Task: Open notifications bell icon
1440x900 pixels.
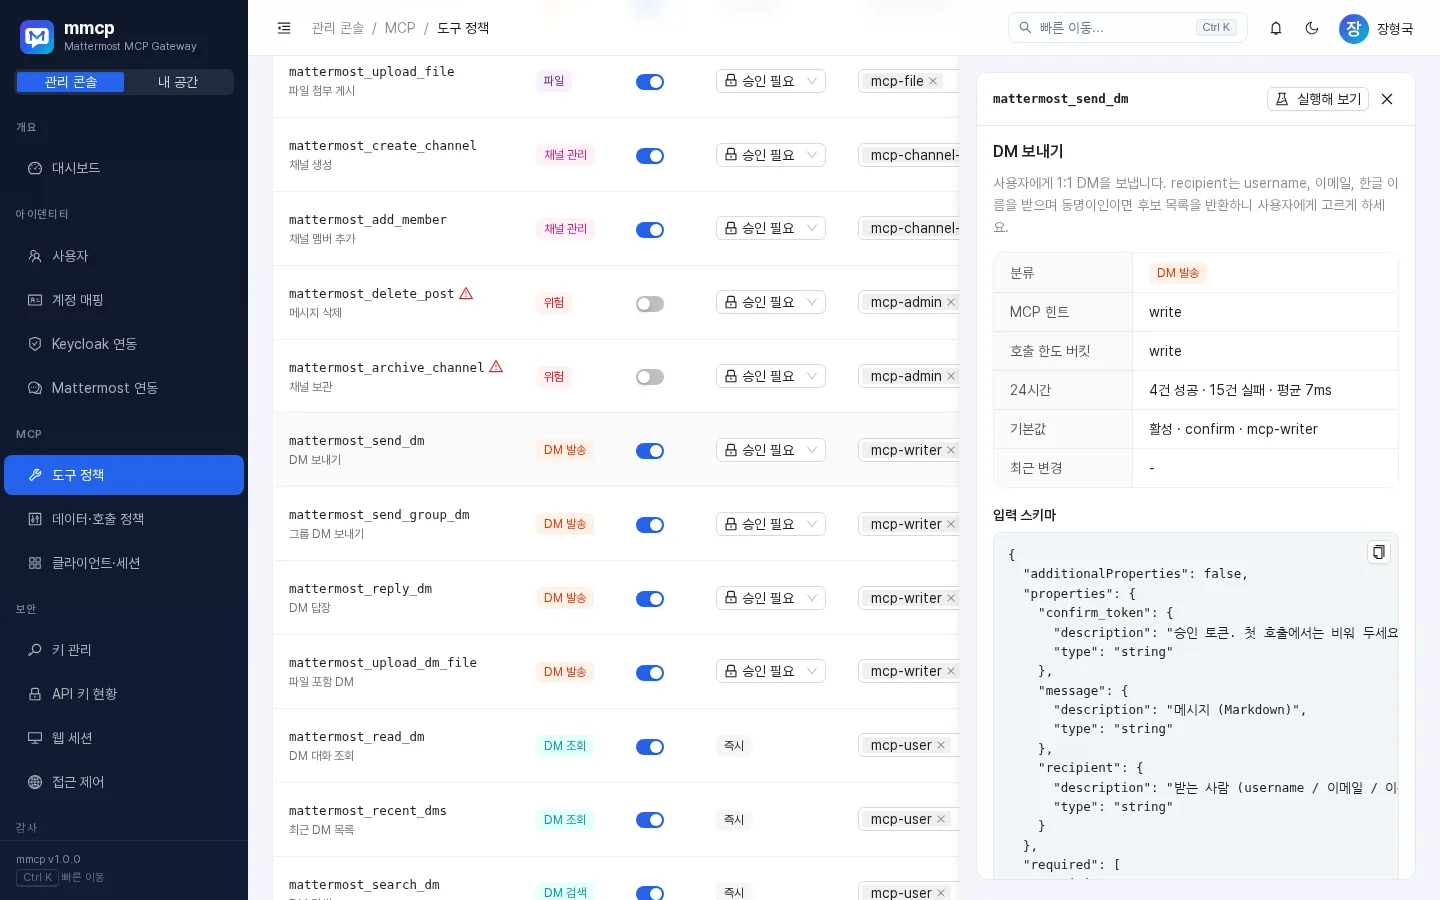Action: click(x=1276, y=28)
